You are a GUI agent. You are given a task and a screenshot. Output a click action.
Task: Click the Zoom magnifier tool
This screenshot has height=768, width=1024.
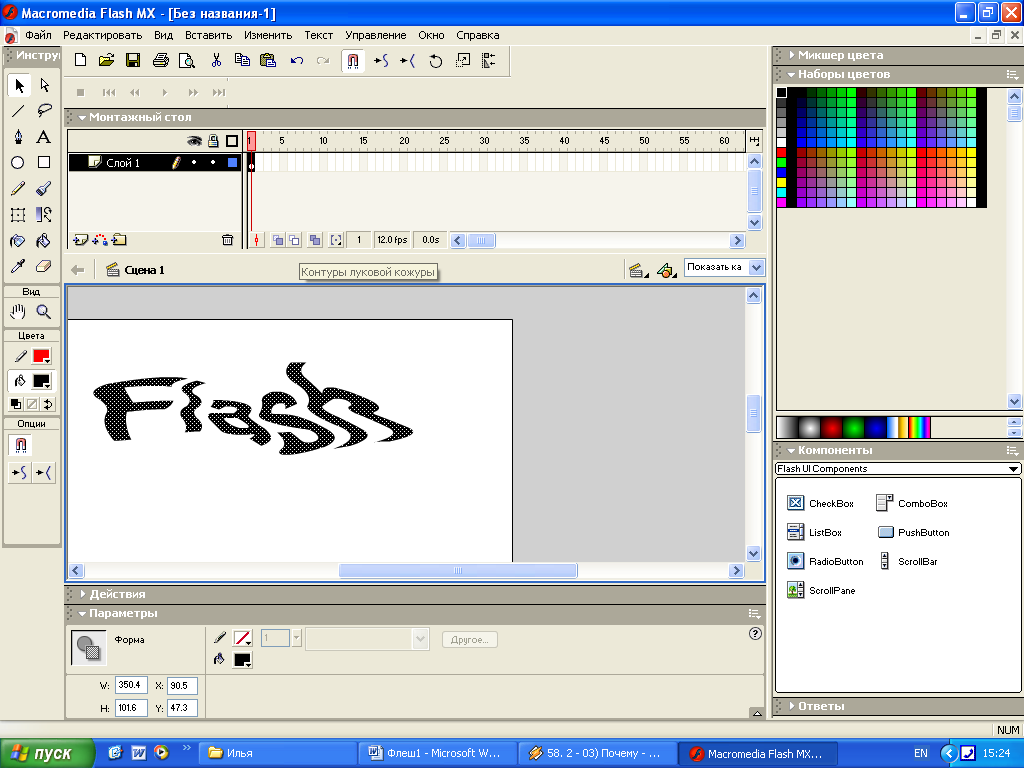[44, 312]
